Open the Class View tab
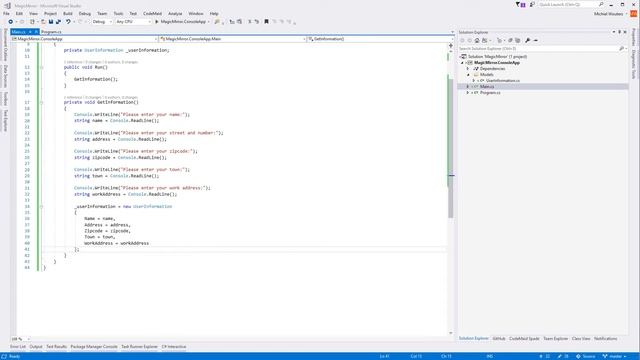 581,338
